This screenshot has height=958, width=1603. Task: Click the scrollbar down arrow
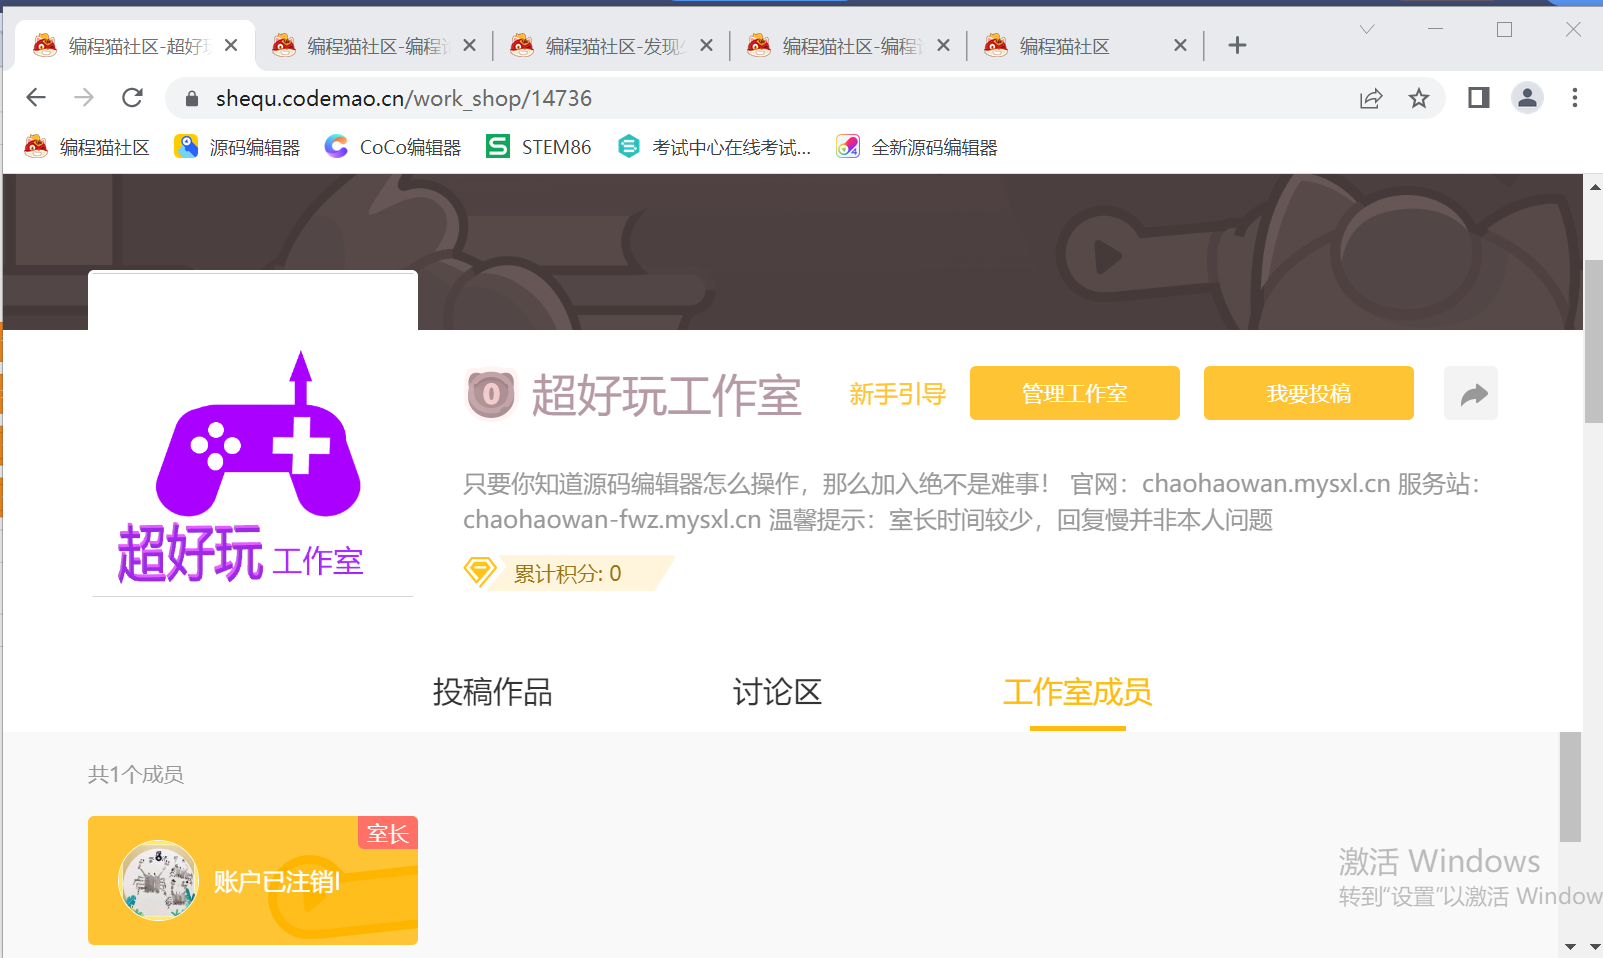tap(1594, 946)
